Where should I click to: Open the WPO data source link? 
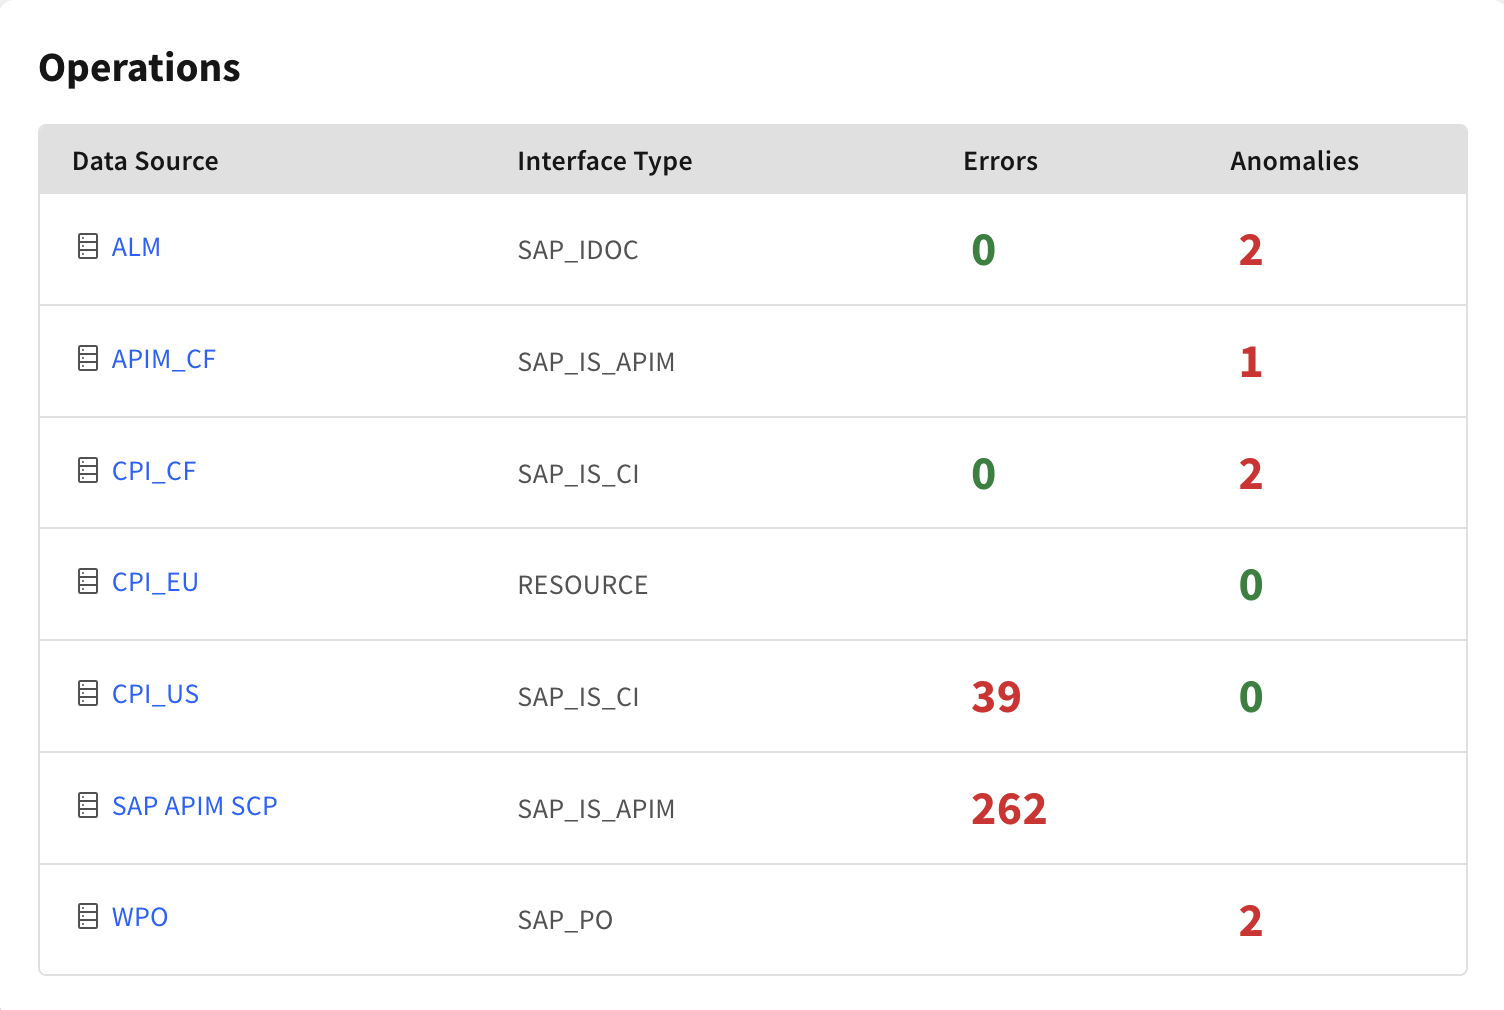click(x=140, y=917)
